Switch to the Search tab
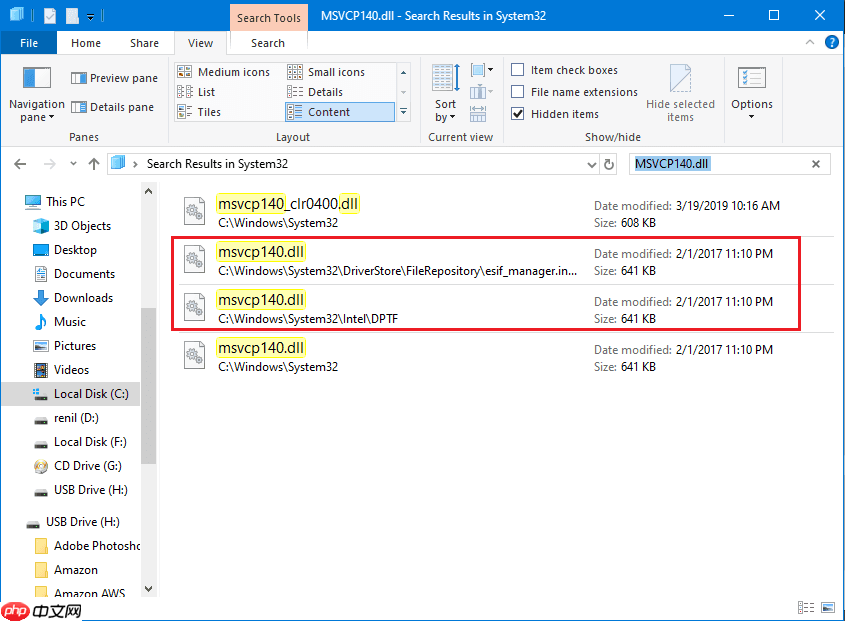 268,43
